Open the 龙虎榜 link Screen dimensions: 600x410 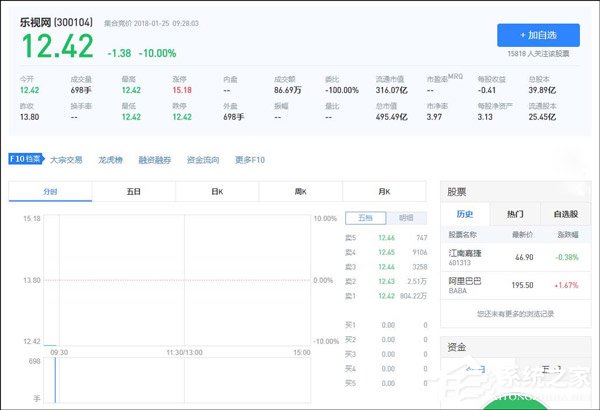pyautogui.click(x=110, y=160)
